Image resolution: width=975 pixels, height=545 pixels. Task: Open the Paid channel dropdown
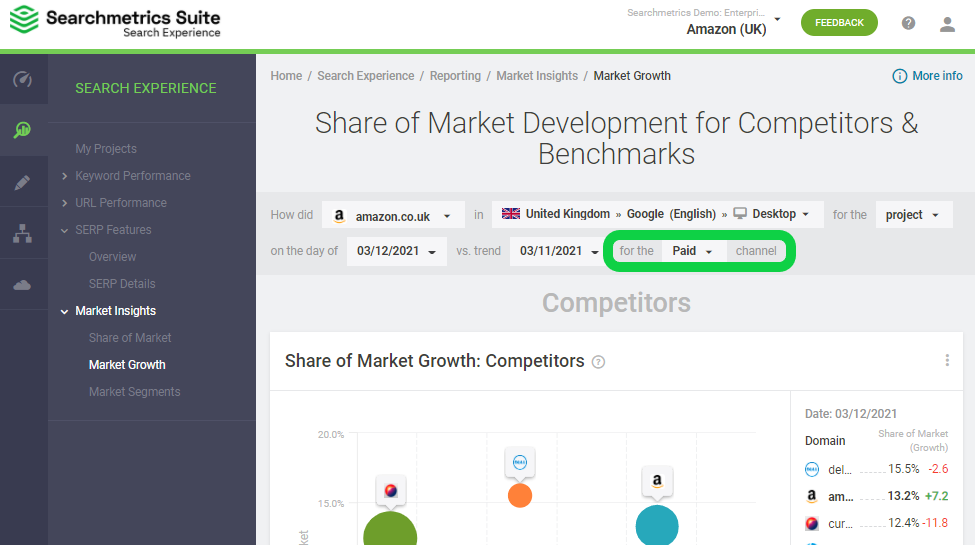(693, 251)
